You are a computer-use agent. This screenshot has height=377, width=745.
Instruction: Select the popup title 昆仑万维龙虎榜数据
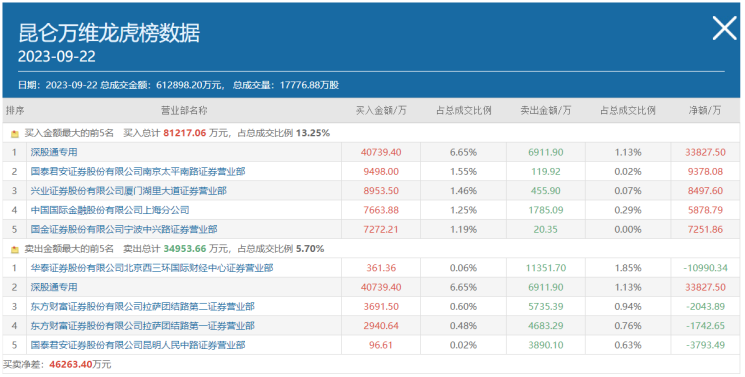[109, 33]
